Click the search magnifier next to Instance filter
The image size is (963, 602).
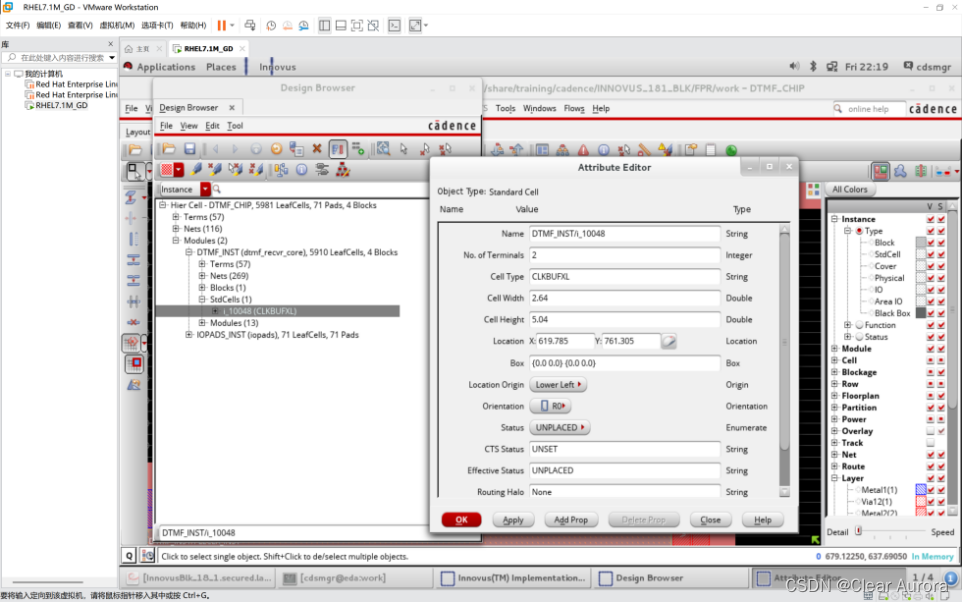point(217,189)
